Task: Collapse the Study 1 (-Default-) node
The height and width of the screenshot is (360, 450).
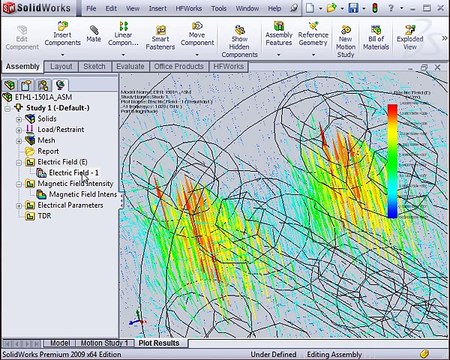Action: point(7,108)
